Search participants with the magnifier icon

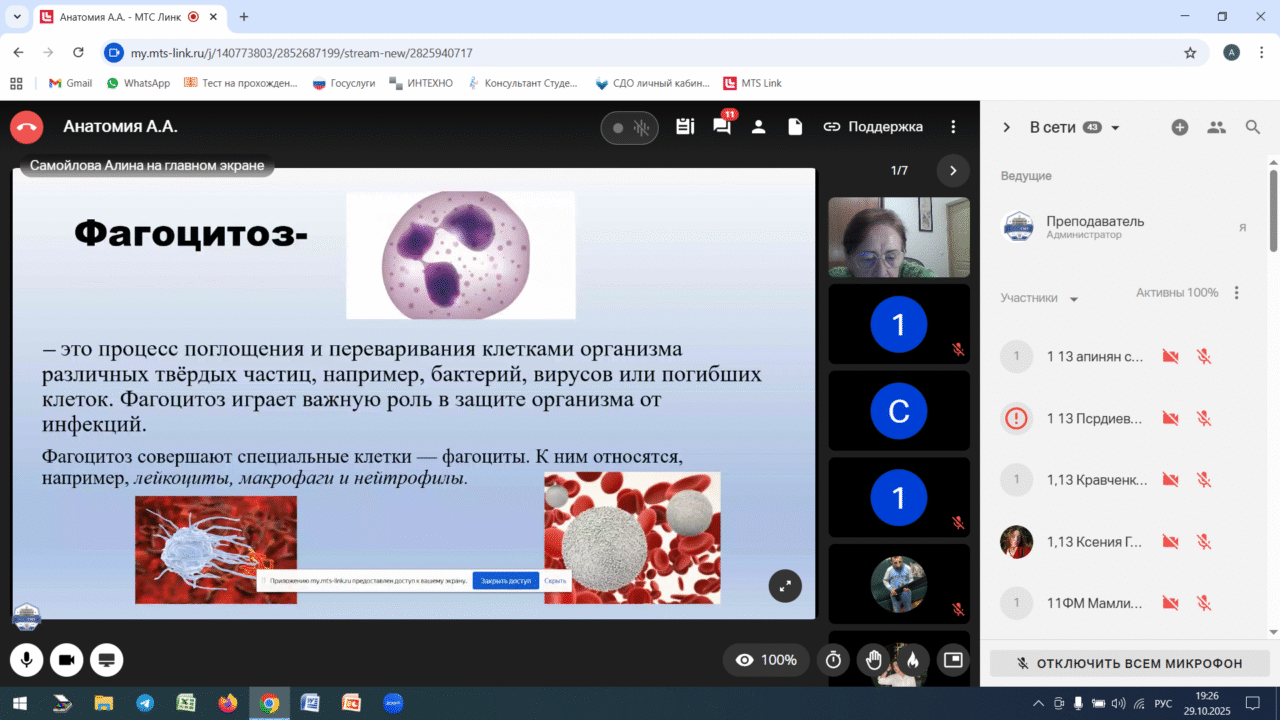pos(1252,127)
